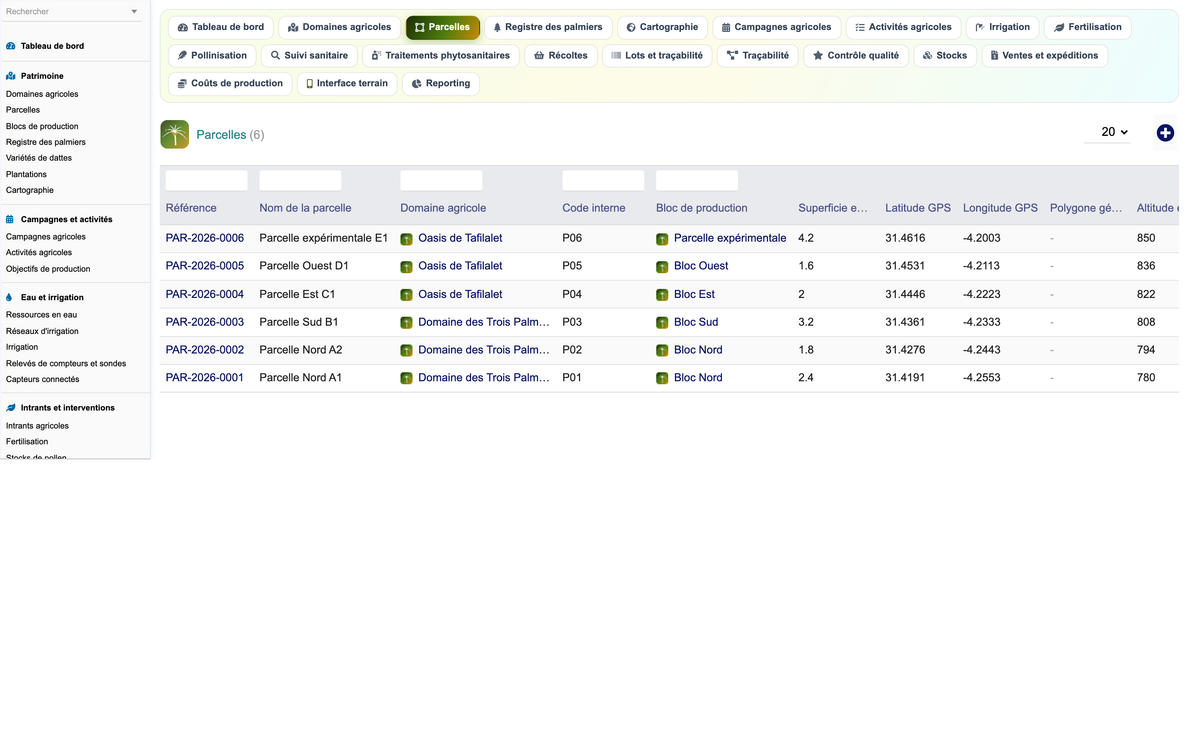Screen dimensions: 1200x743
Task: Click the Campagnes et activités calendar icon
Action: [x=11, y=219]
